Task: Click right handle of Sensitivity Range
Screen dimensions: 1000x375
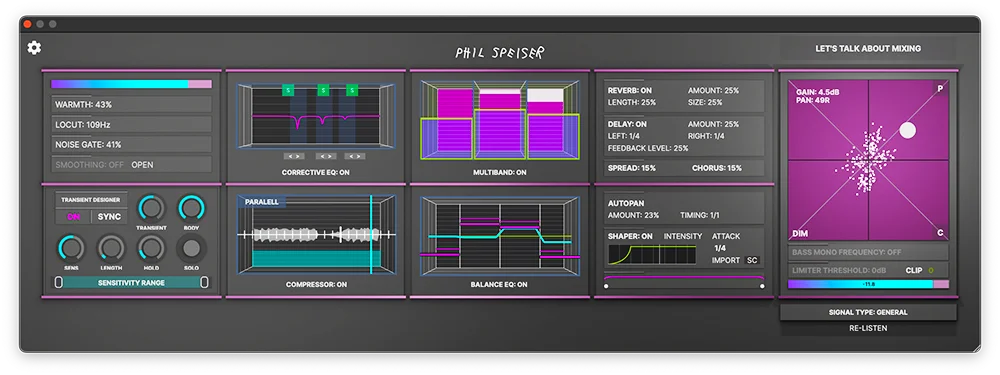Action: click(204, 283)
